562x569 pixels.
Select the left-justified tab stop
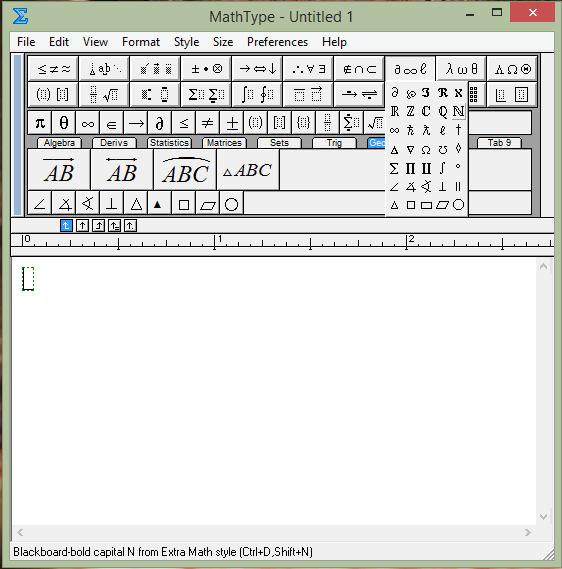tap(66, 226)
